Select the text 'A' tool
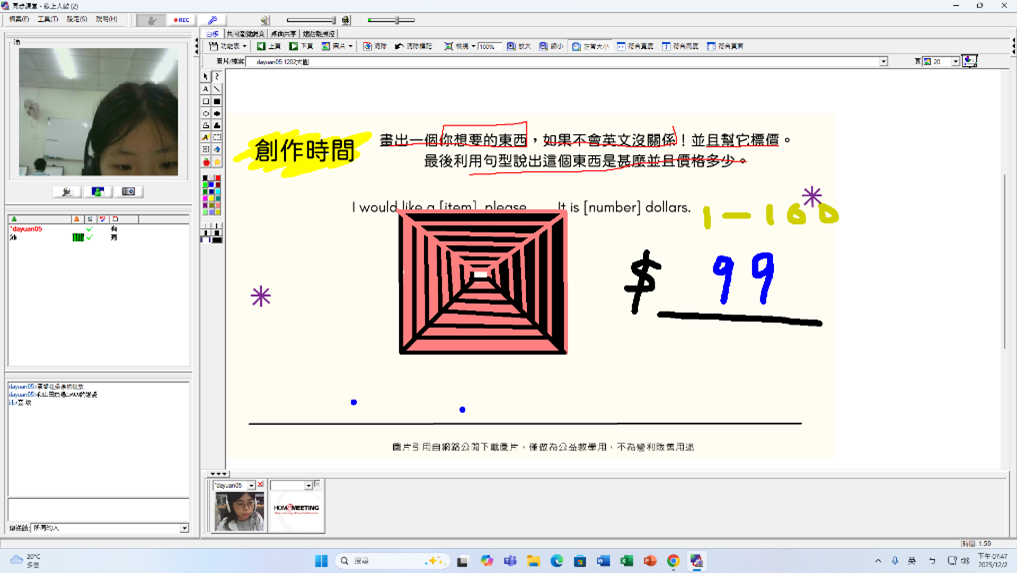1017x573 pixels. click(x=206, y=89)
